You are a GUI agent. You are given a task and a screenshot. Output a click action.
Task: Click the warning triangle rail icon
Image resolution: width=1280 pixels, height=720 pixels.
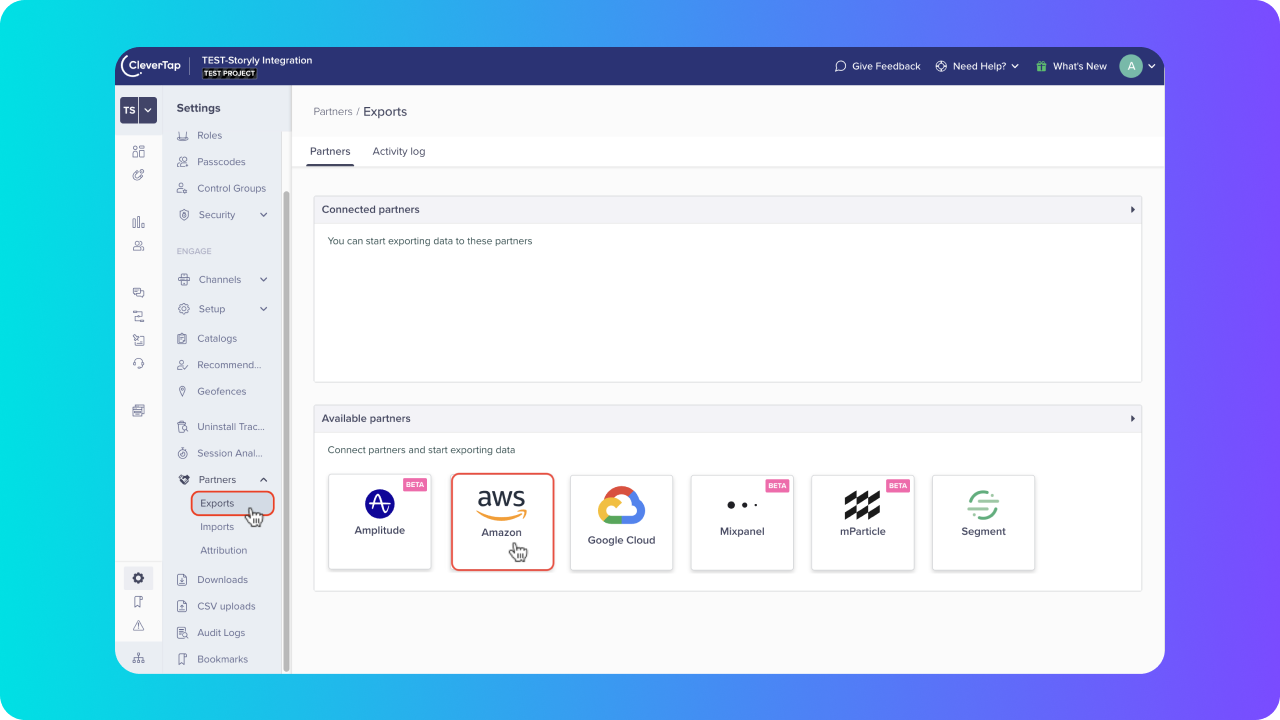coord(138,626)
